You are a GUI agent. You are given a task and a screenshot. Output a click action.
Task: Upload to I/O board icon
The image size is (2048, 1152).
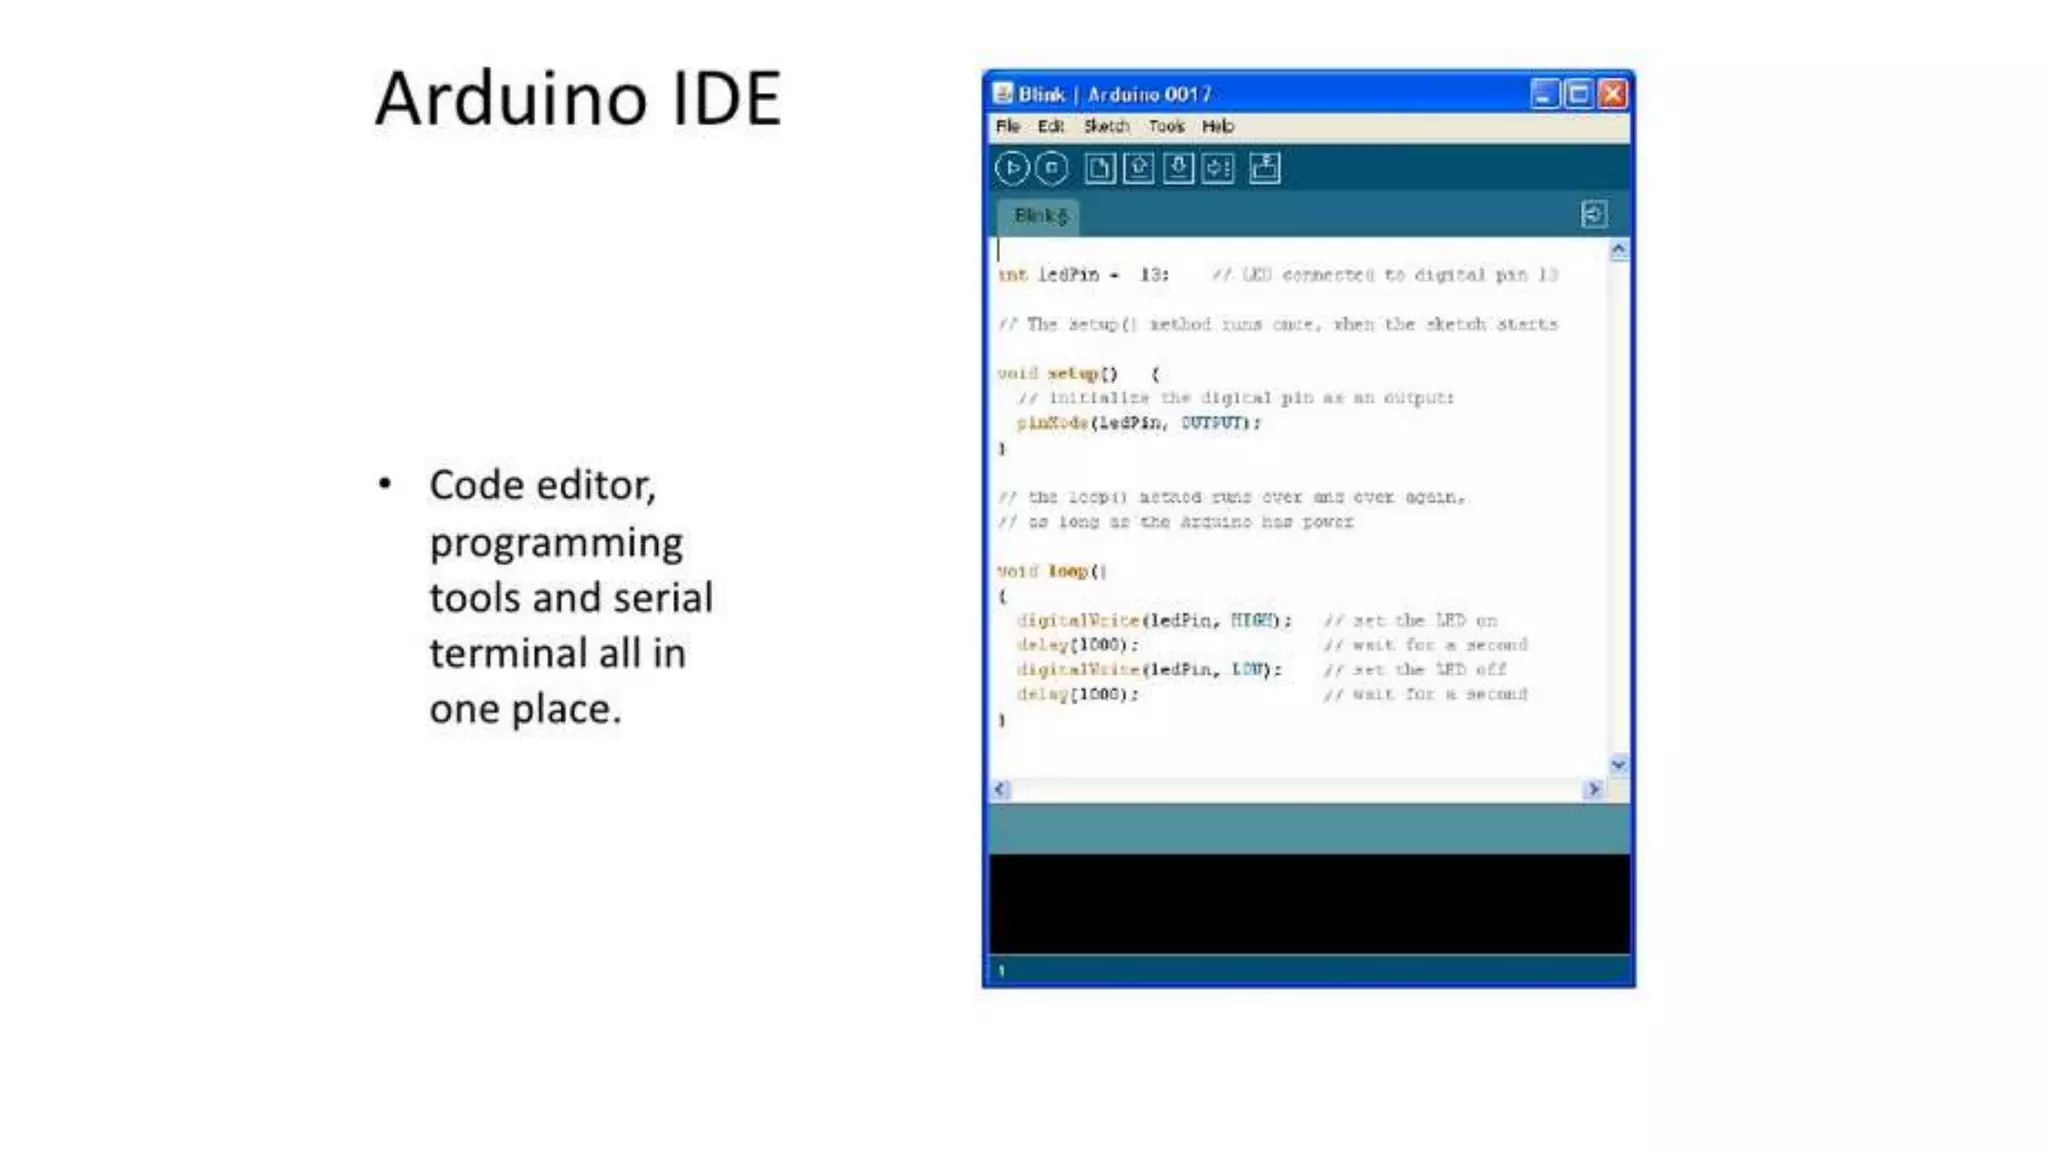1218,168
